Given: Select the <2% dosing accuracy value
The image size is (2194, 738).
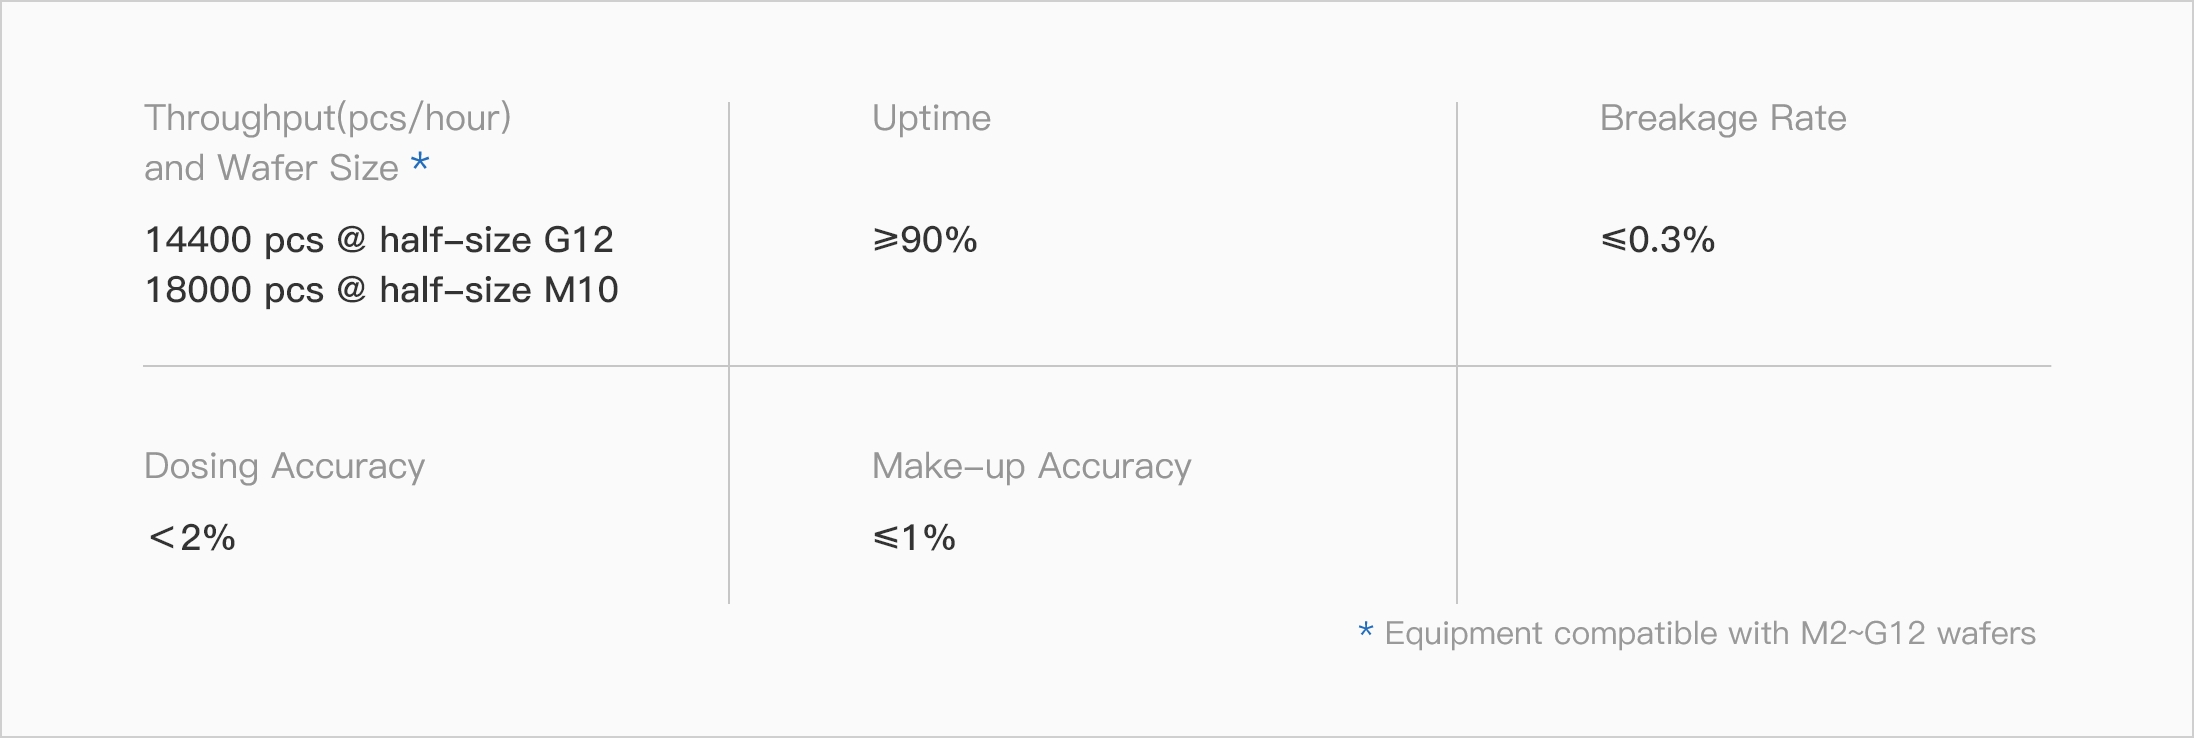Looking at the screenshot, I should click(191, 538).
